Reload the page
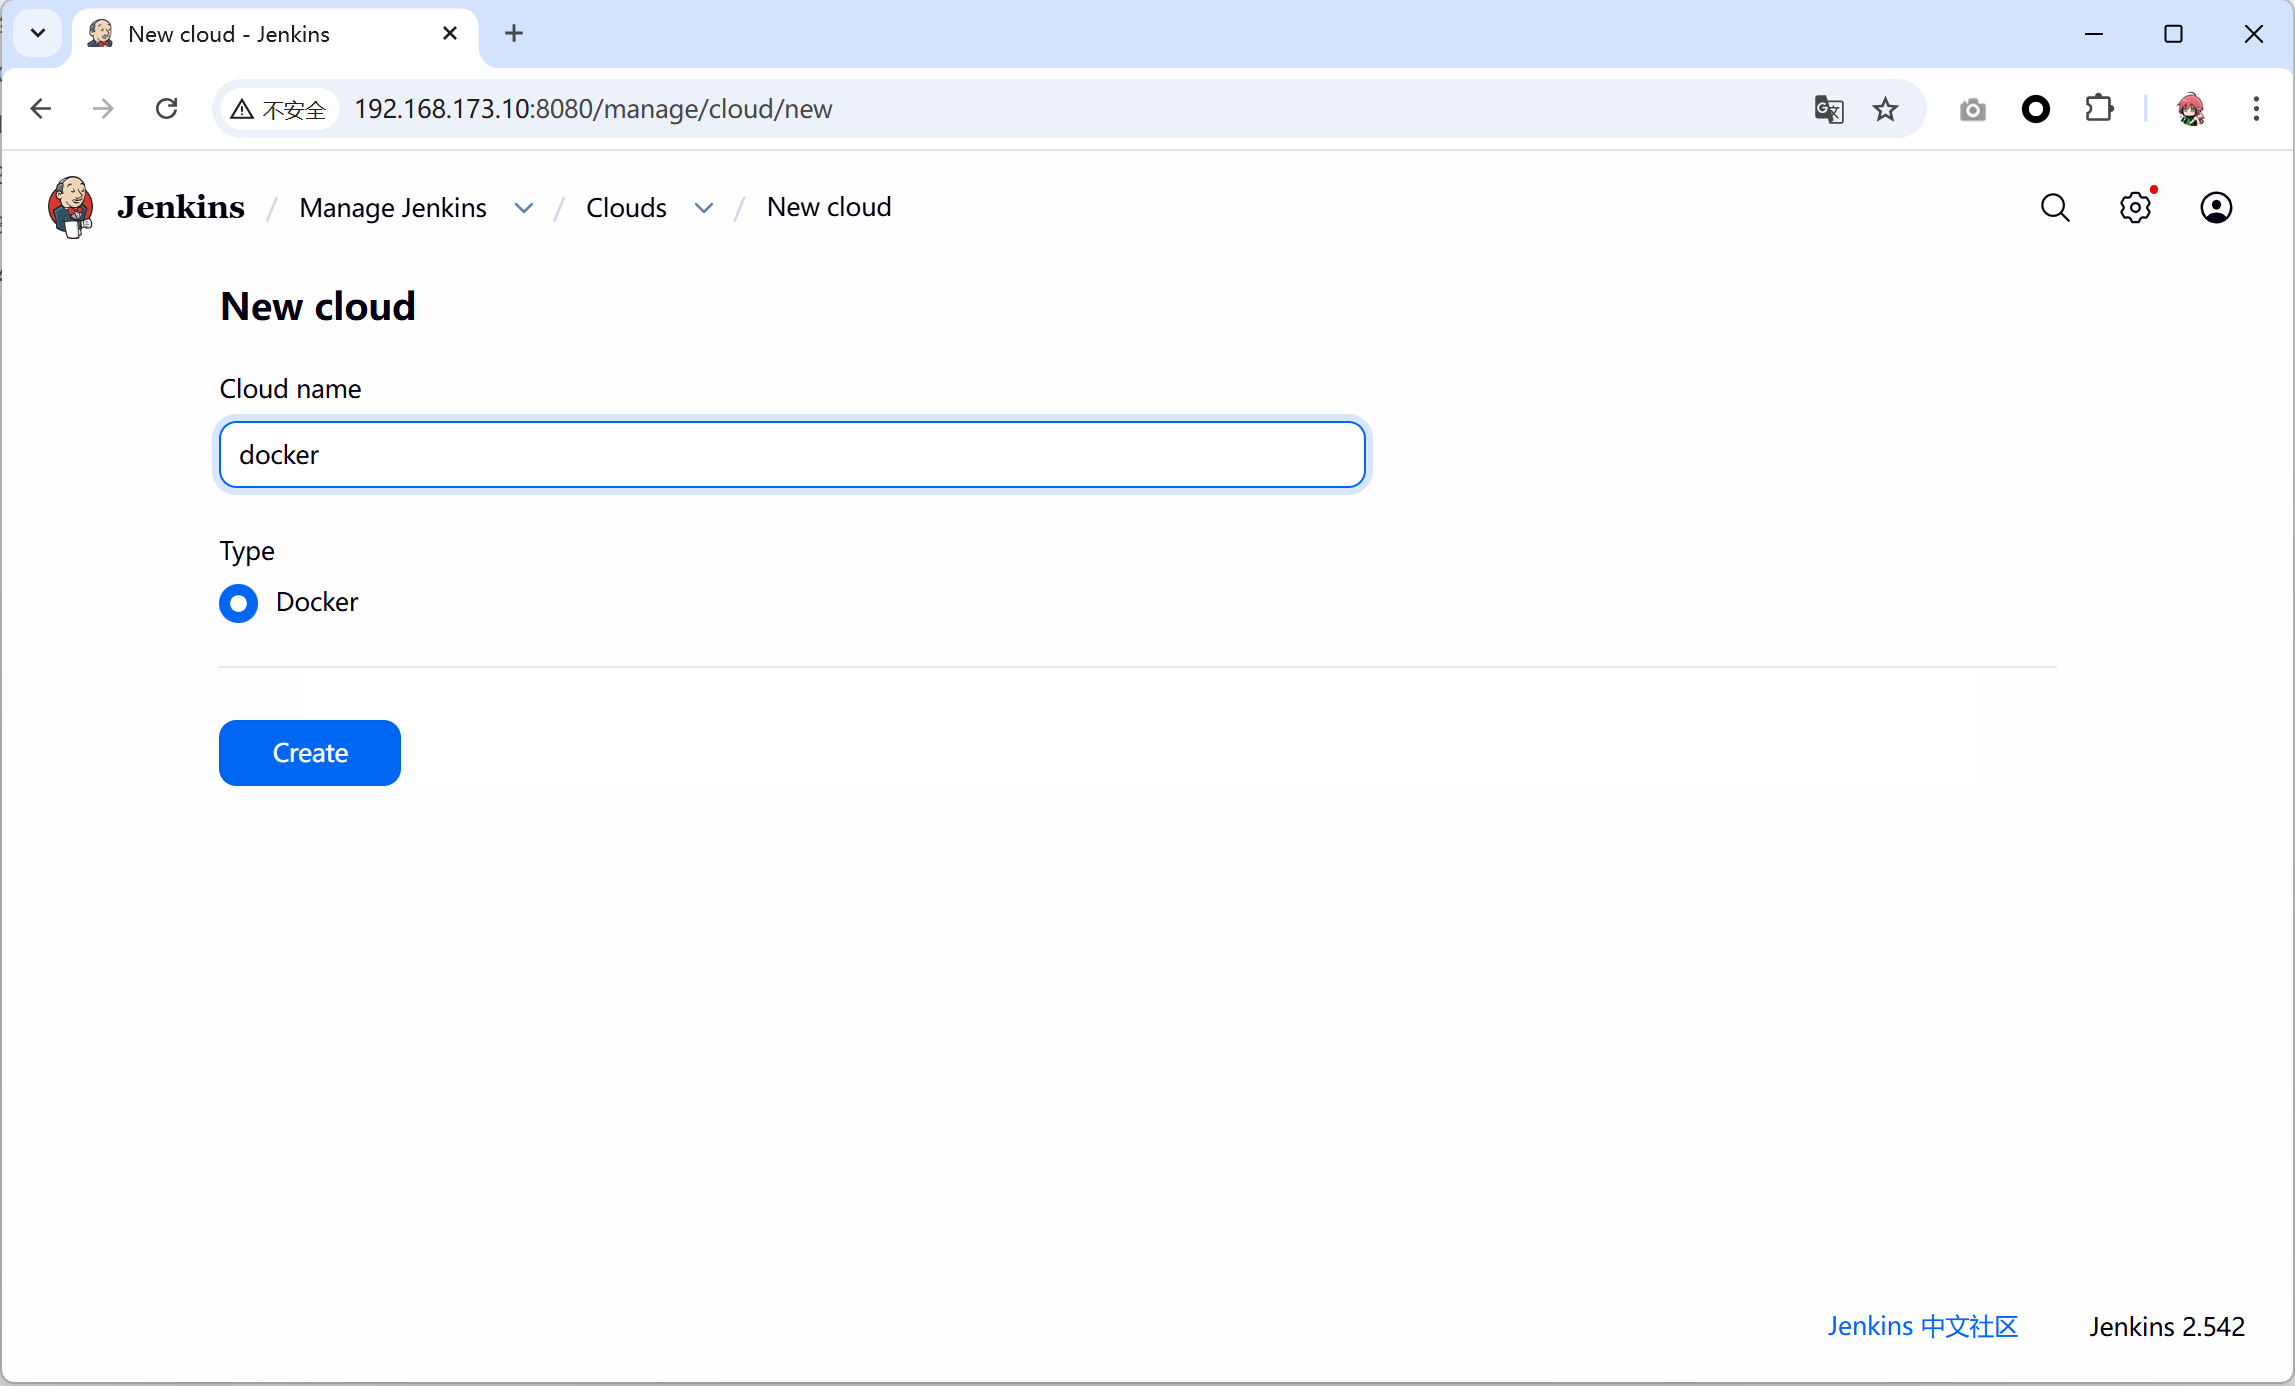Viewport: 2295px width, 1386px height. click(167, 109)
